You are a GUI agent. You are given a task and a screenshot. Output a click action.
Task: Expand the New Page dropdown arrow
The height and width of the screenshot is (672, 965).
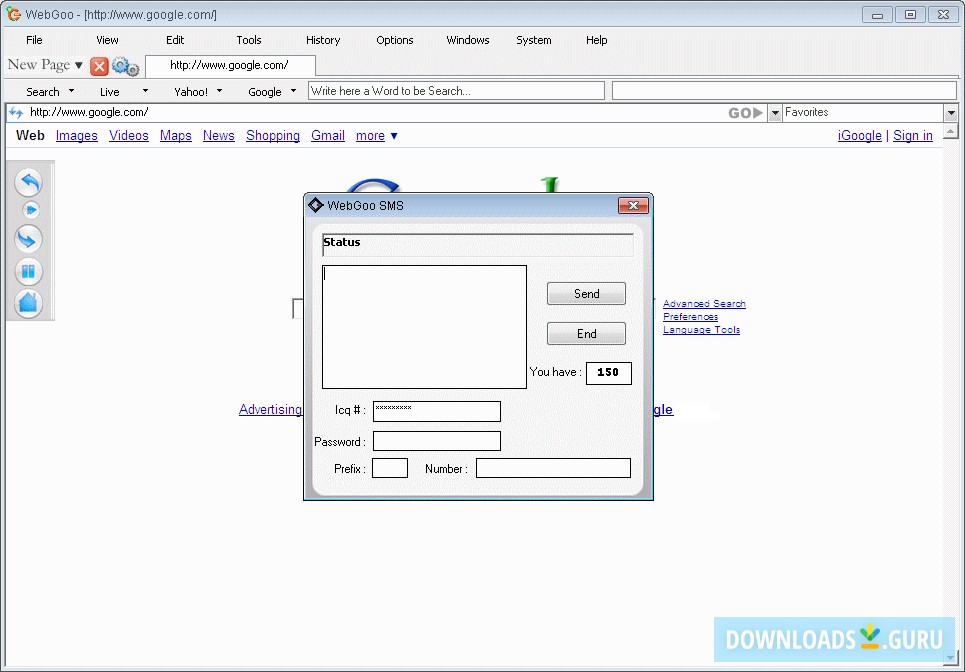(x=78, y=65)
